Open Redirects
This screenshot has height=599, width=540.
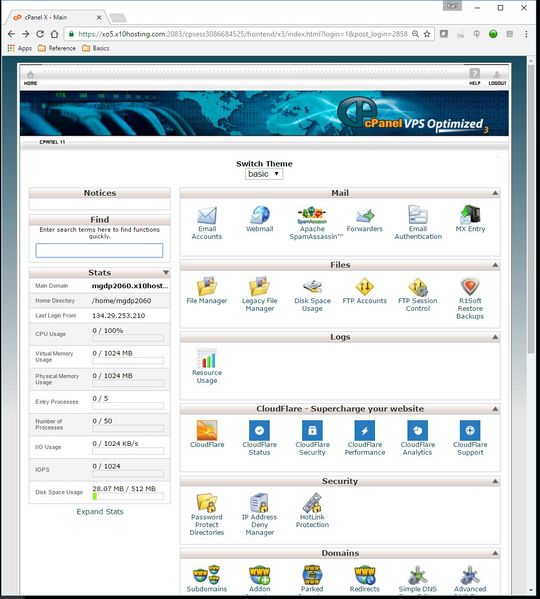coord(365,579)
